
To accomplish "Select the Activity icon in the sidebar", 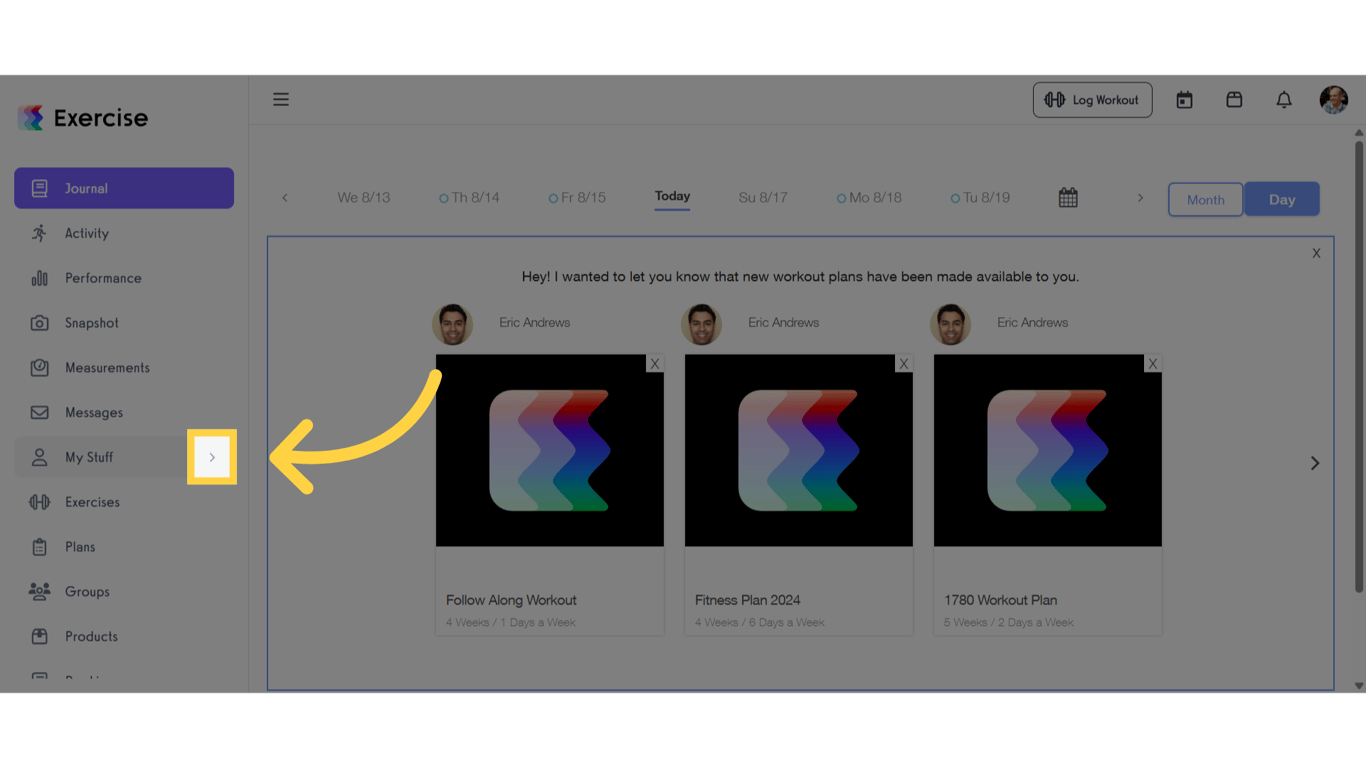I will 40,233.
